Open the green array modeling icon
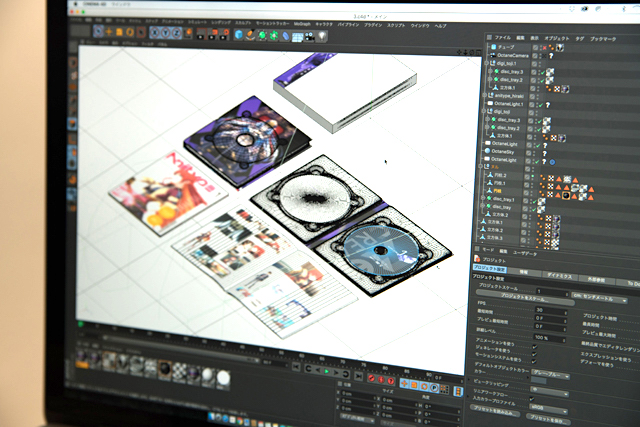This screenshot has height=427, width=640. click(273, 36)
